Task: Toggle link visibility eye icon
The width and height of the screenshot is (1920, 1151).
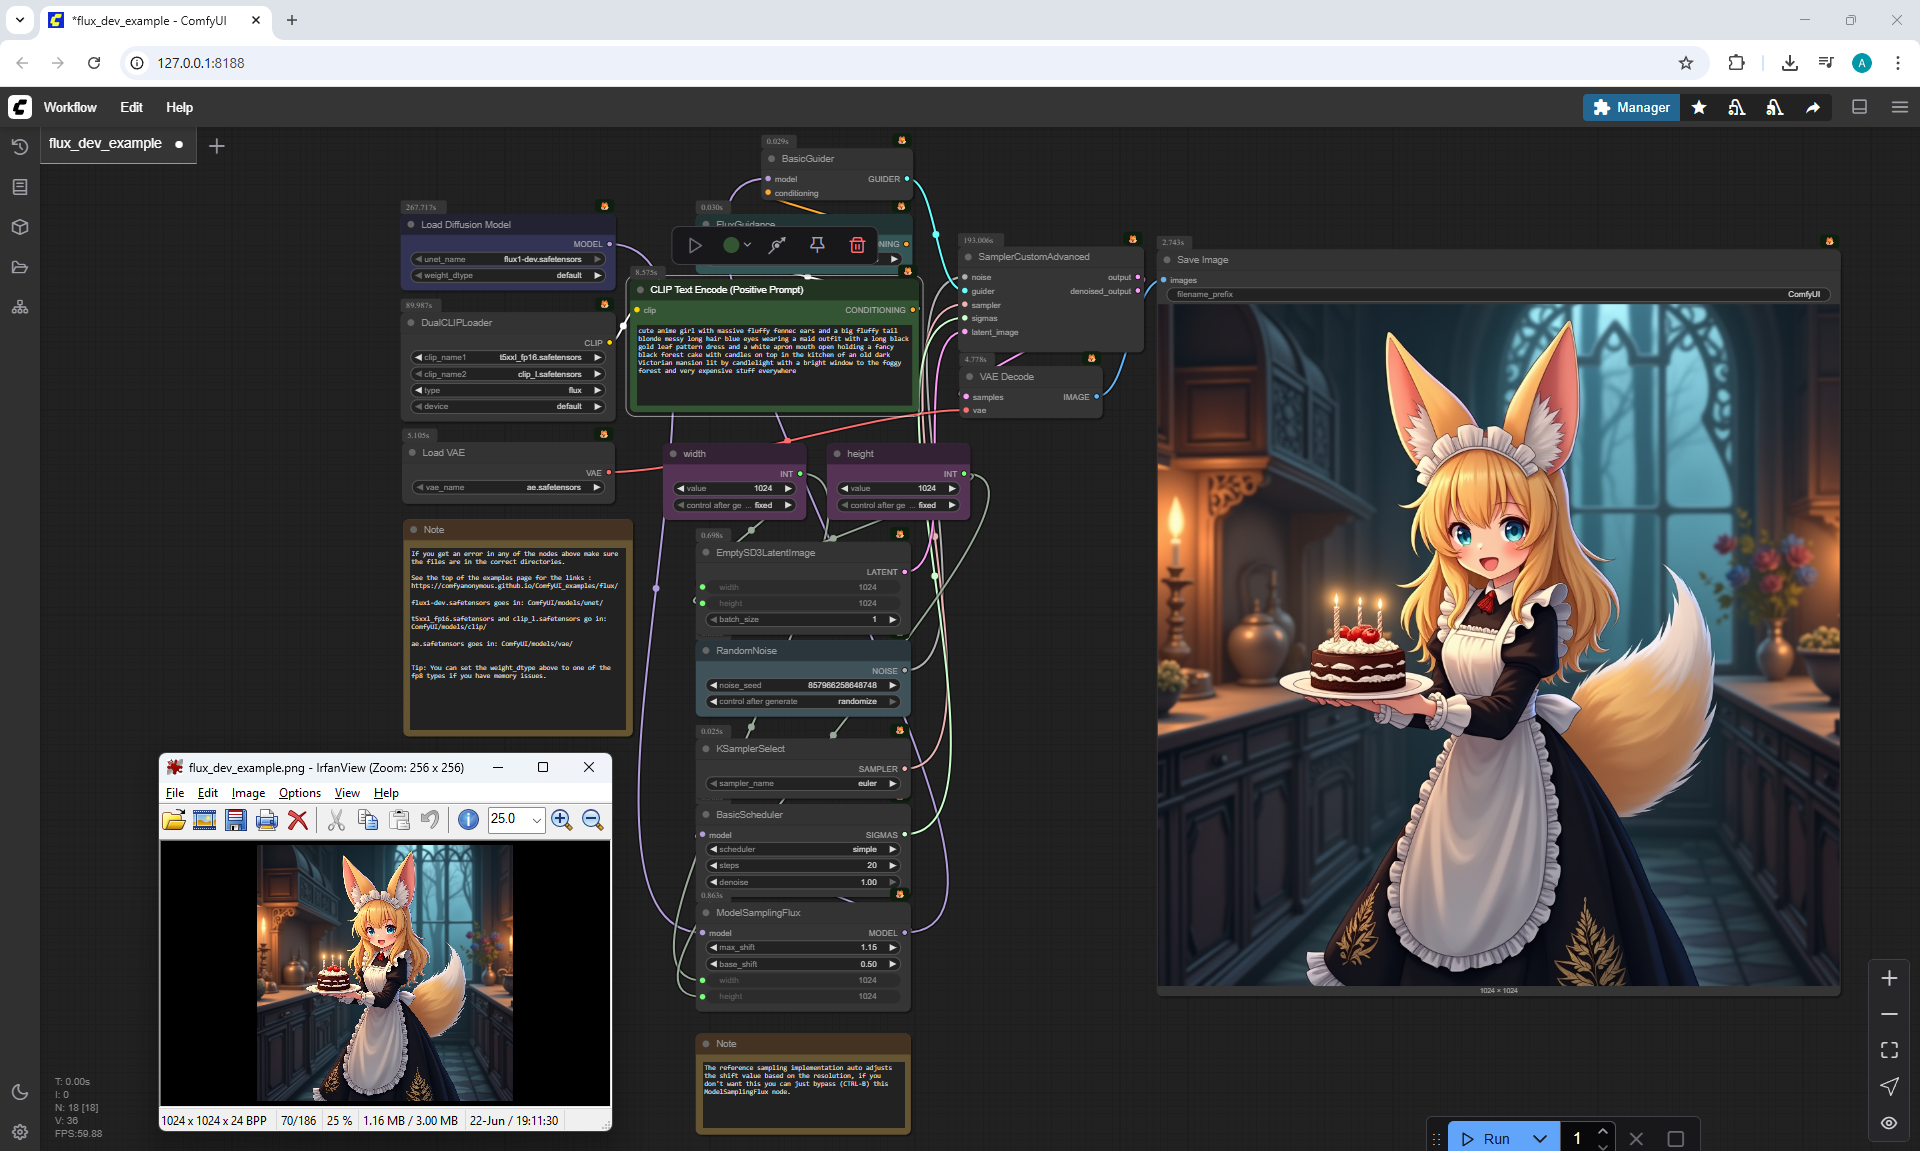Action: point(1889,1122)
